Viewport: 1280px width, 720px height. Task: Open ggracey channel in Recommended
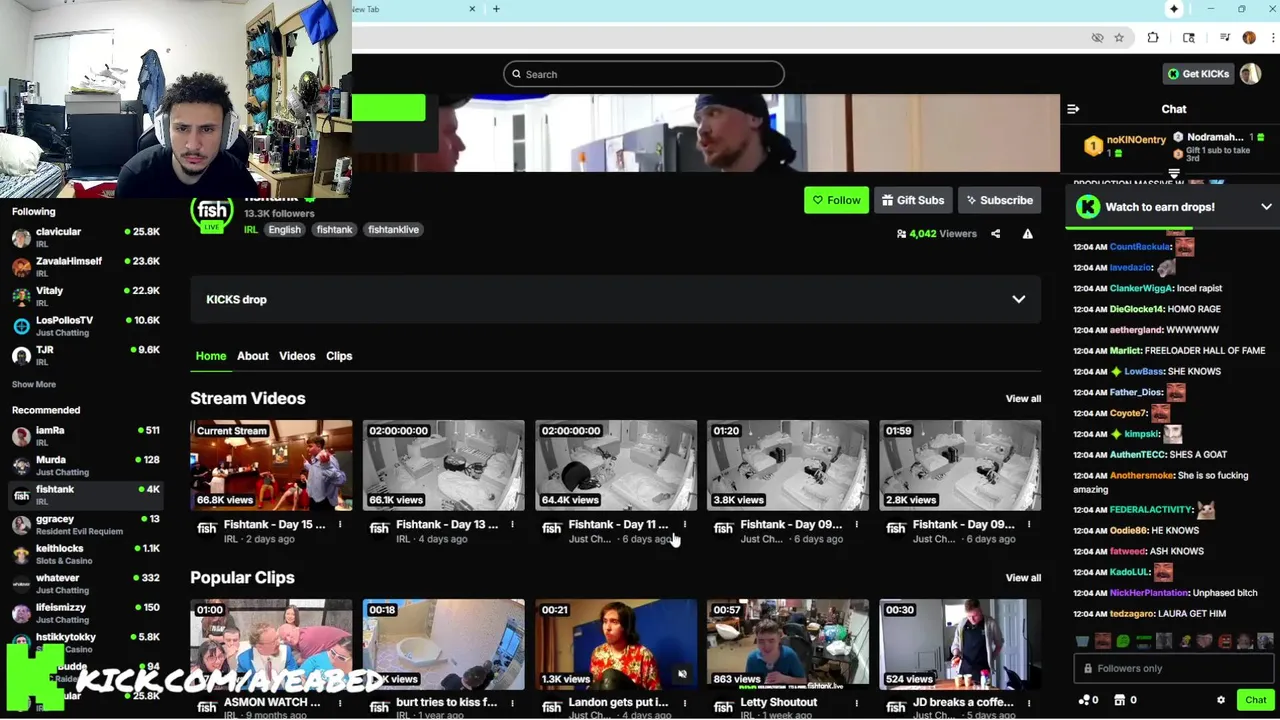86,525
